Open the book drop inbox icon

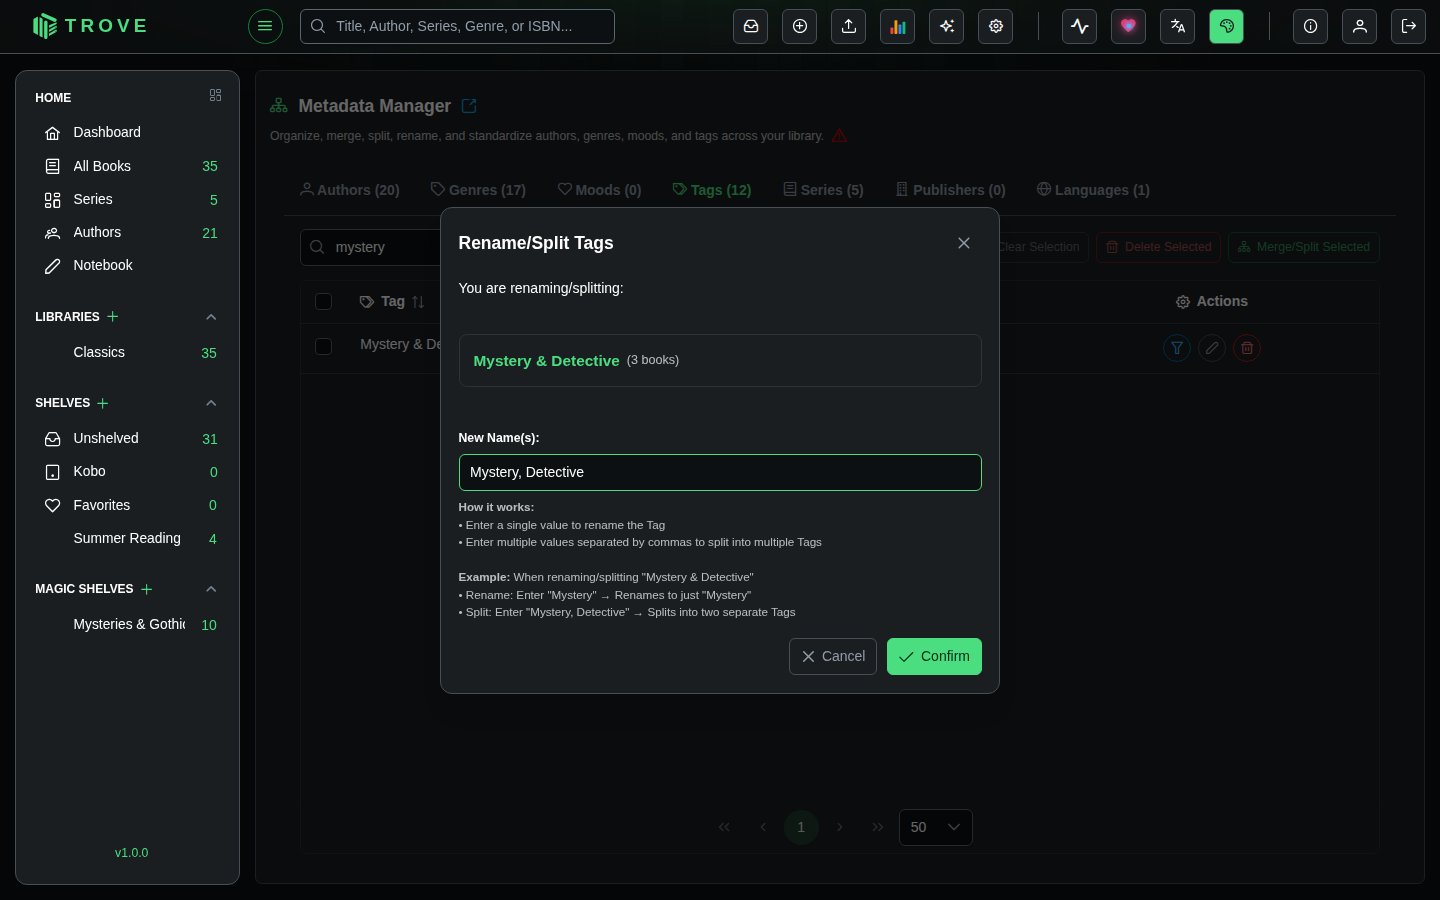751,26
